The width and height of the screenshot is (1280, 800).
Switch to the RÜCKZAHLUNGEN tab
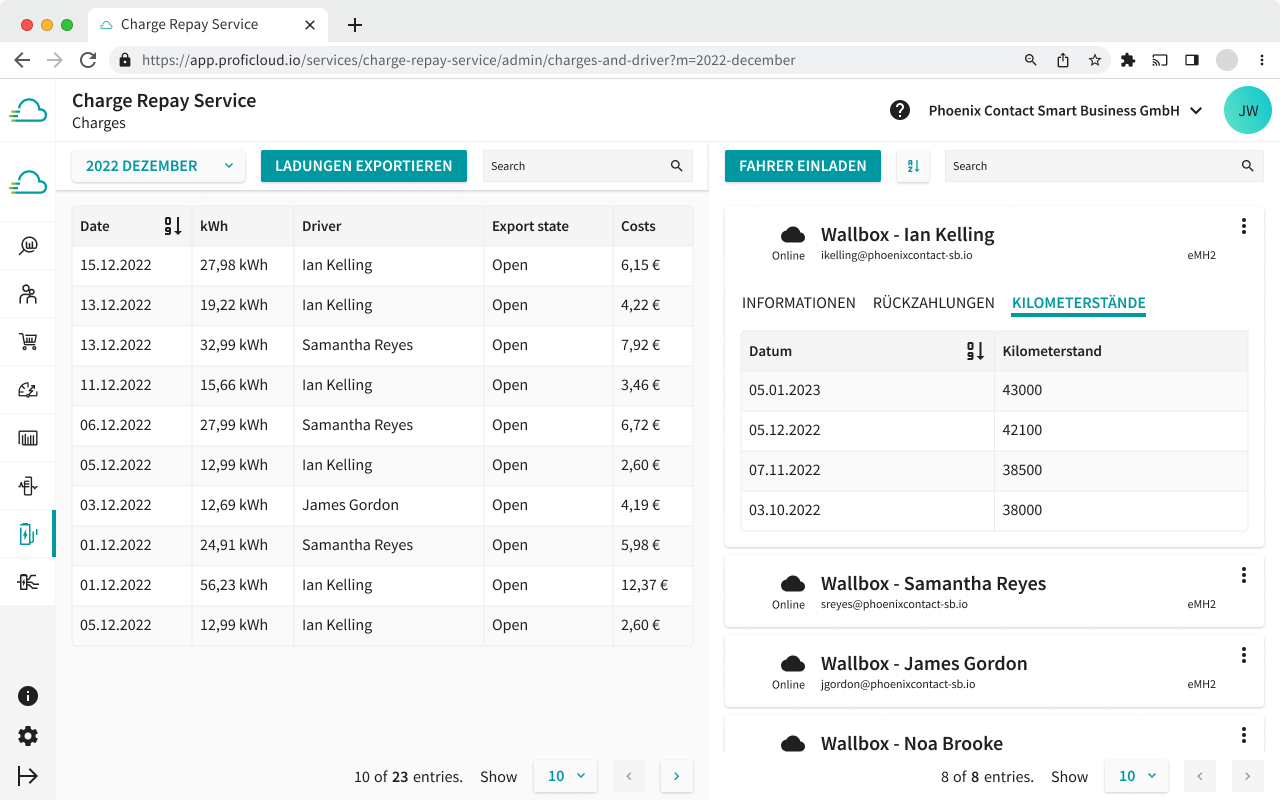(933, 302)
